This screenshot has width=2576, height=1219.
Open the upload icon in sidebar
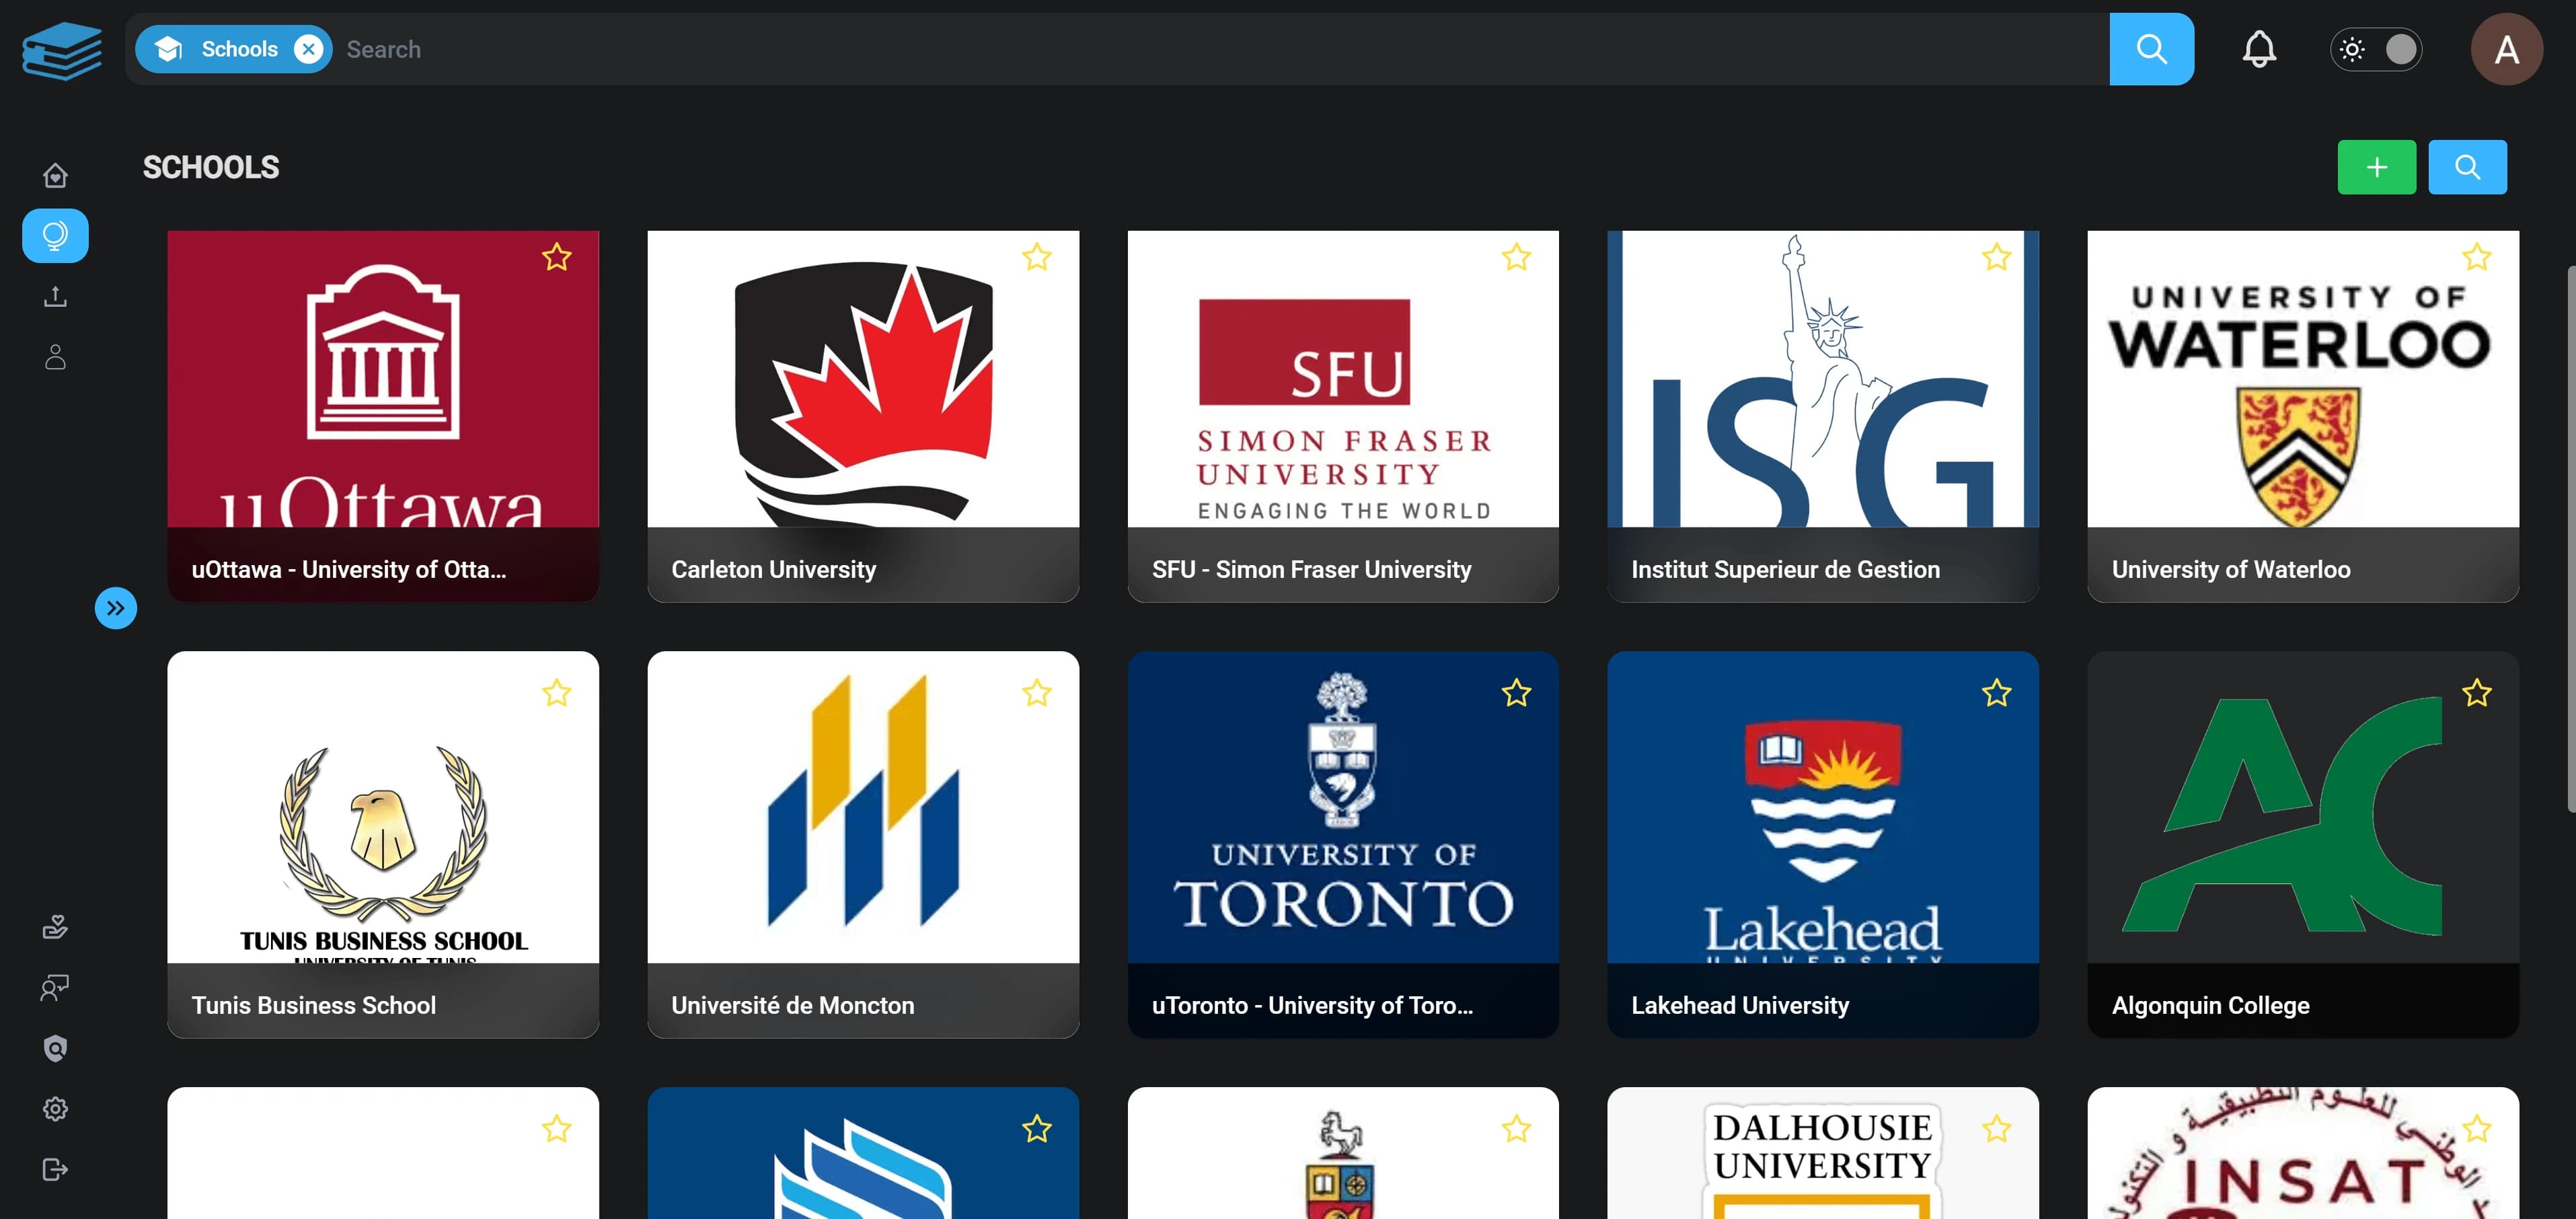click(x=55, y=296)
